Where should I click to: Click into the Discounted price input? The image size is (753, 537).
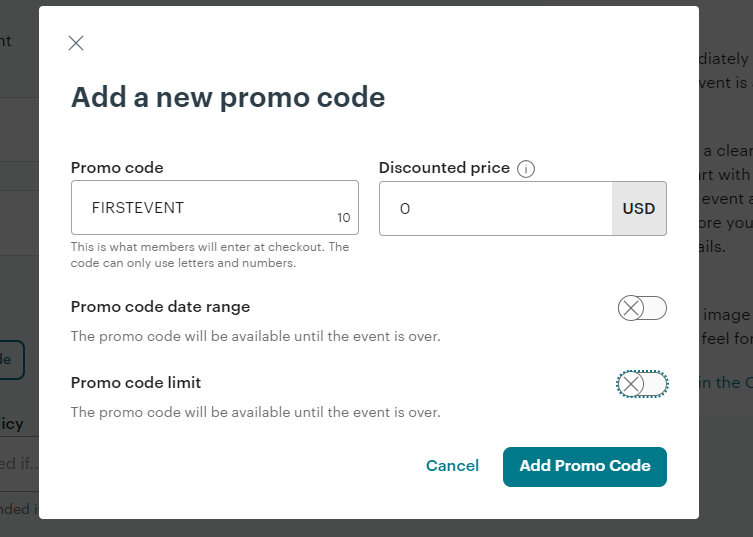point(496,208)
